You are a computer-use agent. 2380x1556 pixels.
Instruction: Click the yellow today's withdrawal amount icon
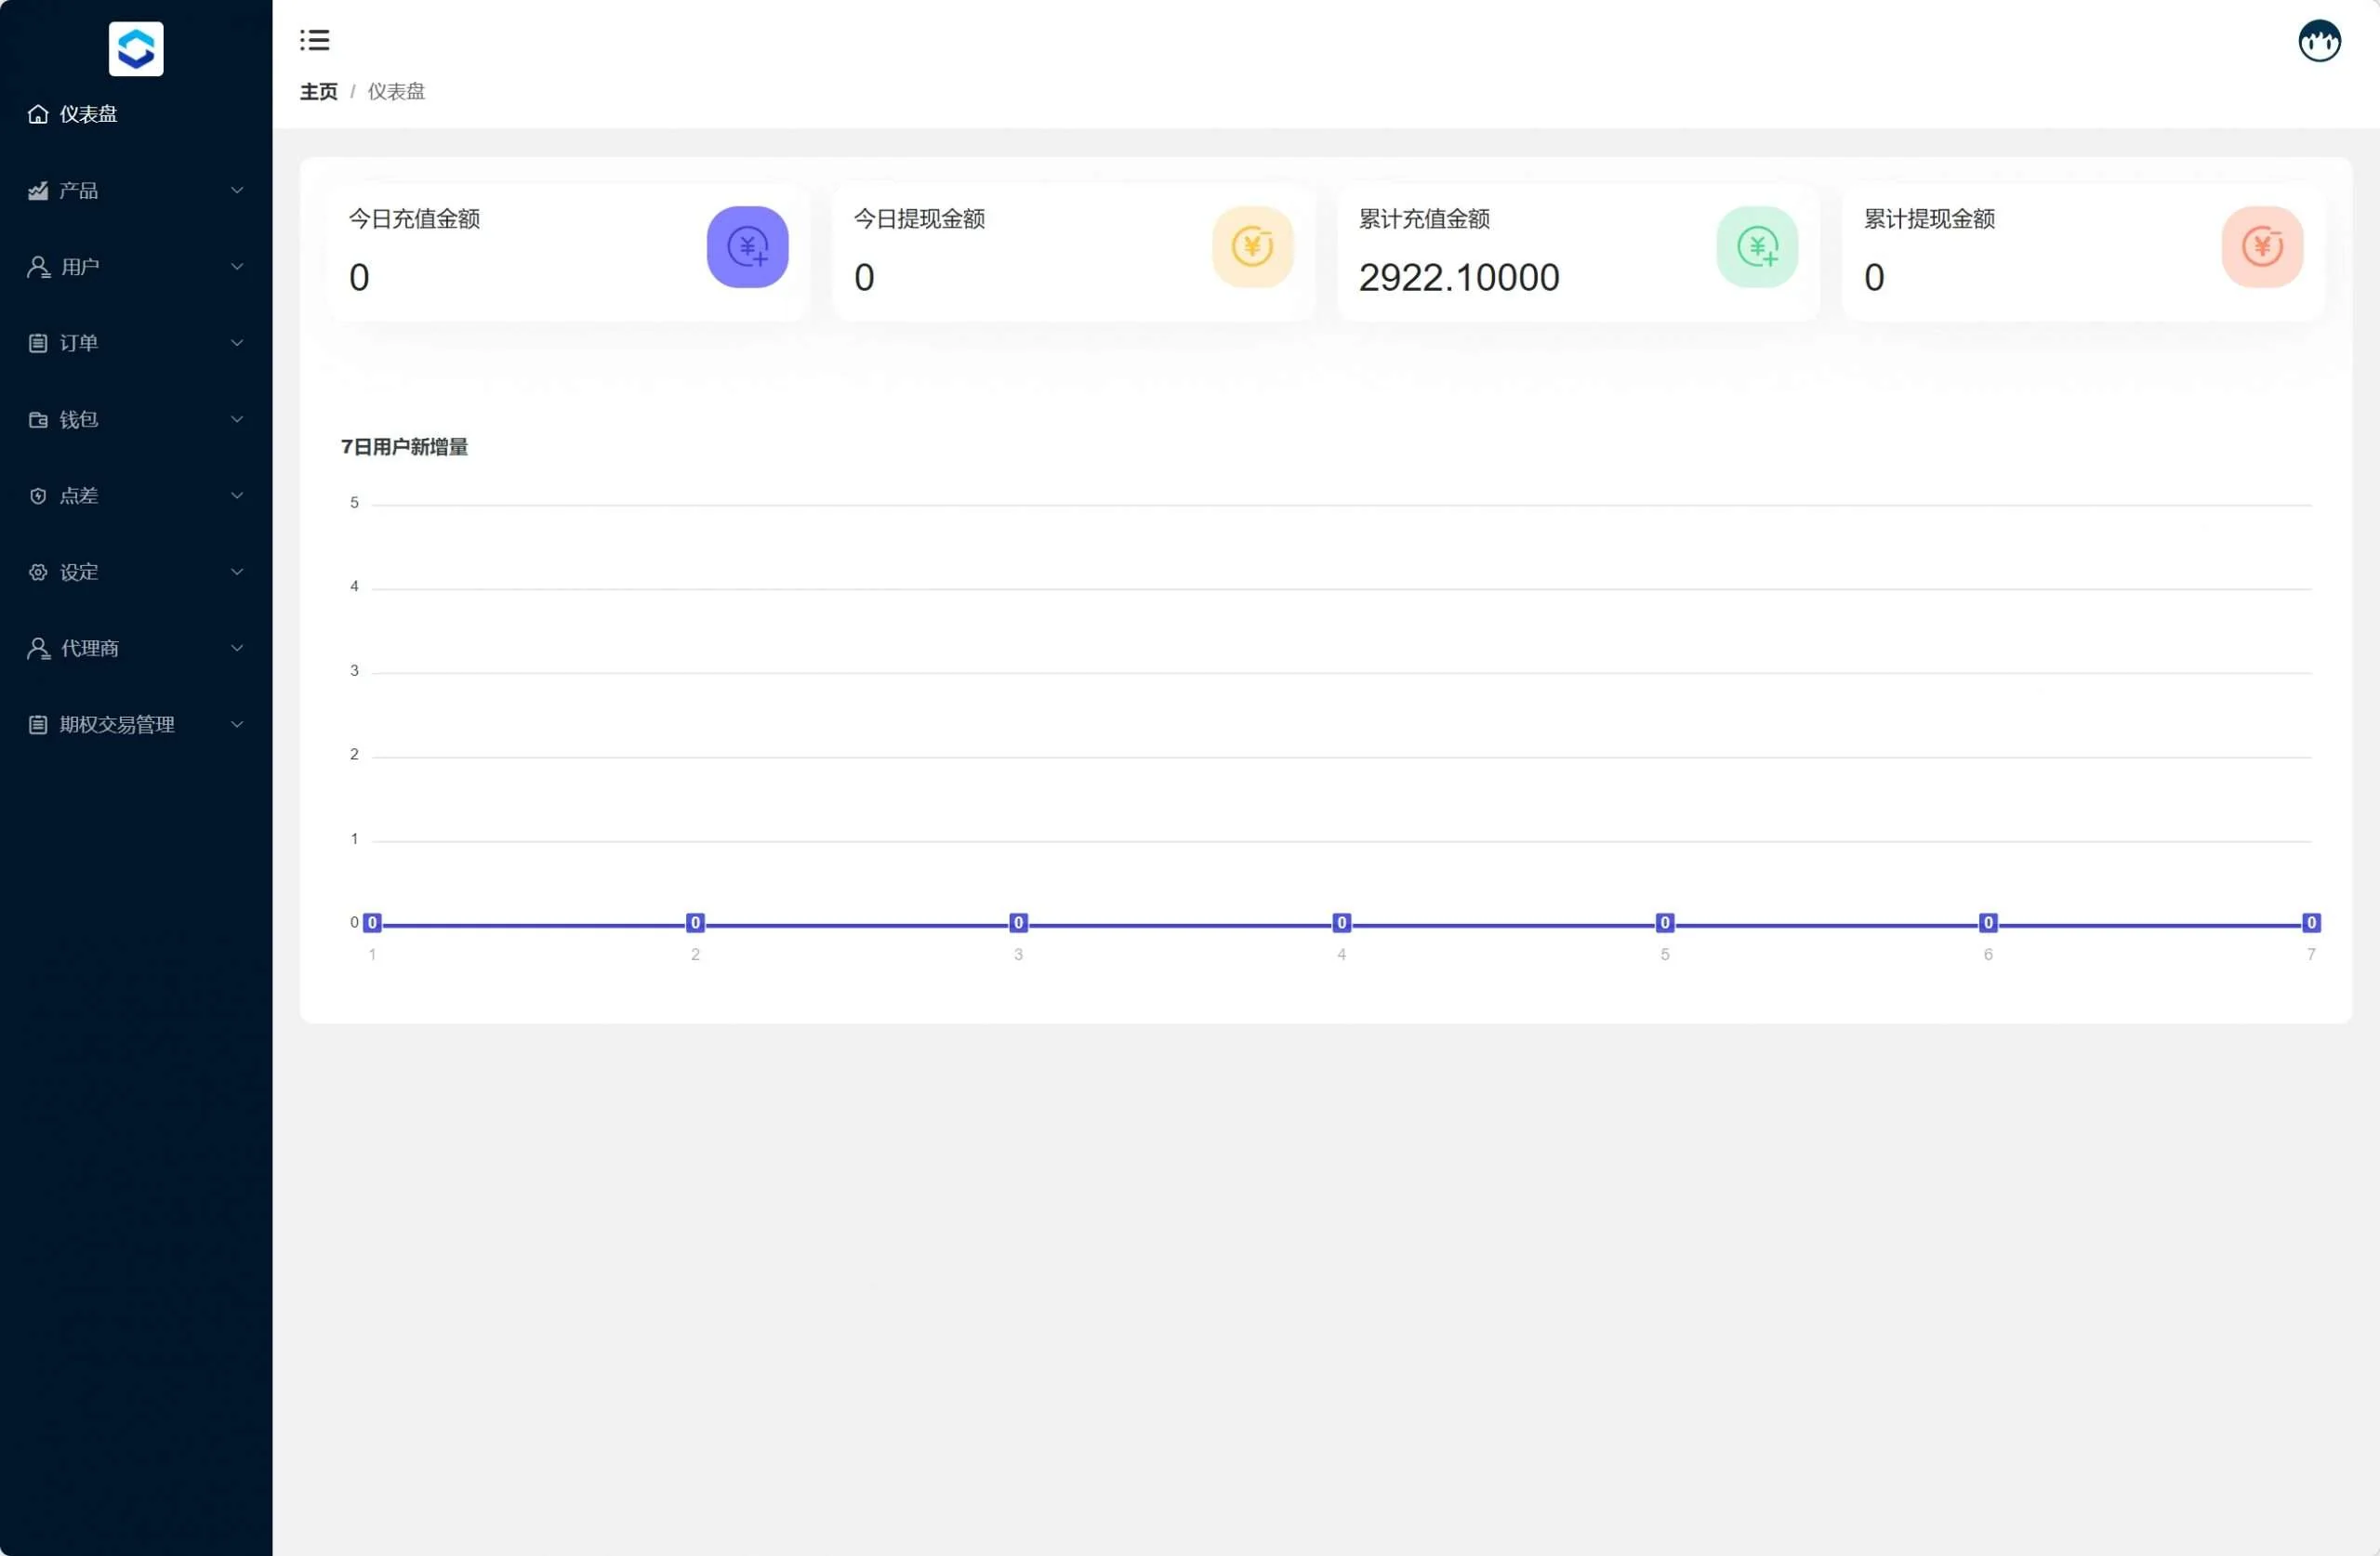tap(1252, 247)
